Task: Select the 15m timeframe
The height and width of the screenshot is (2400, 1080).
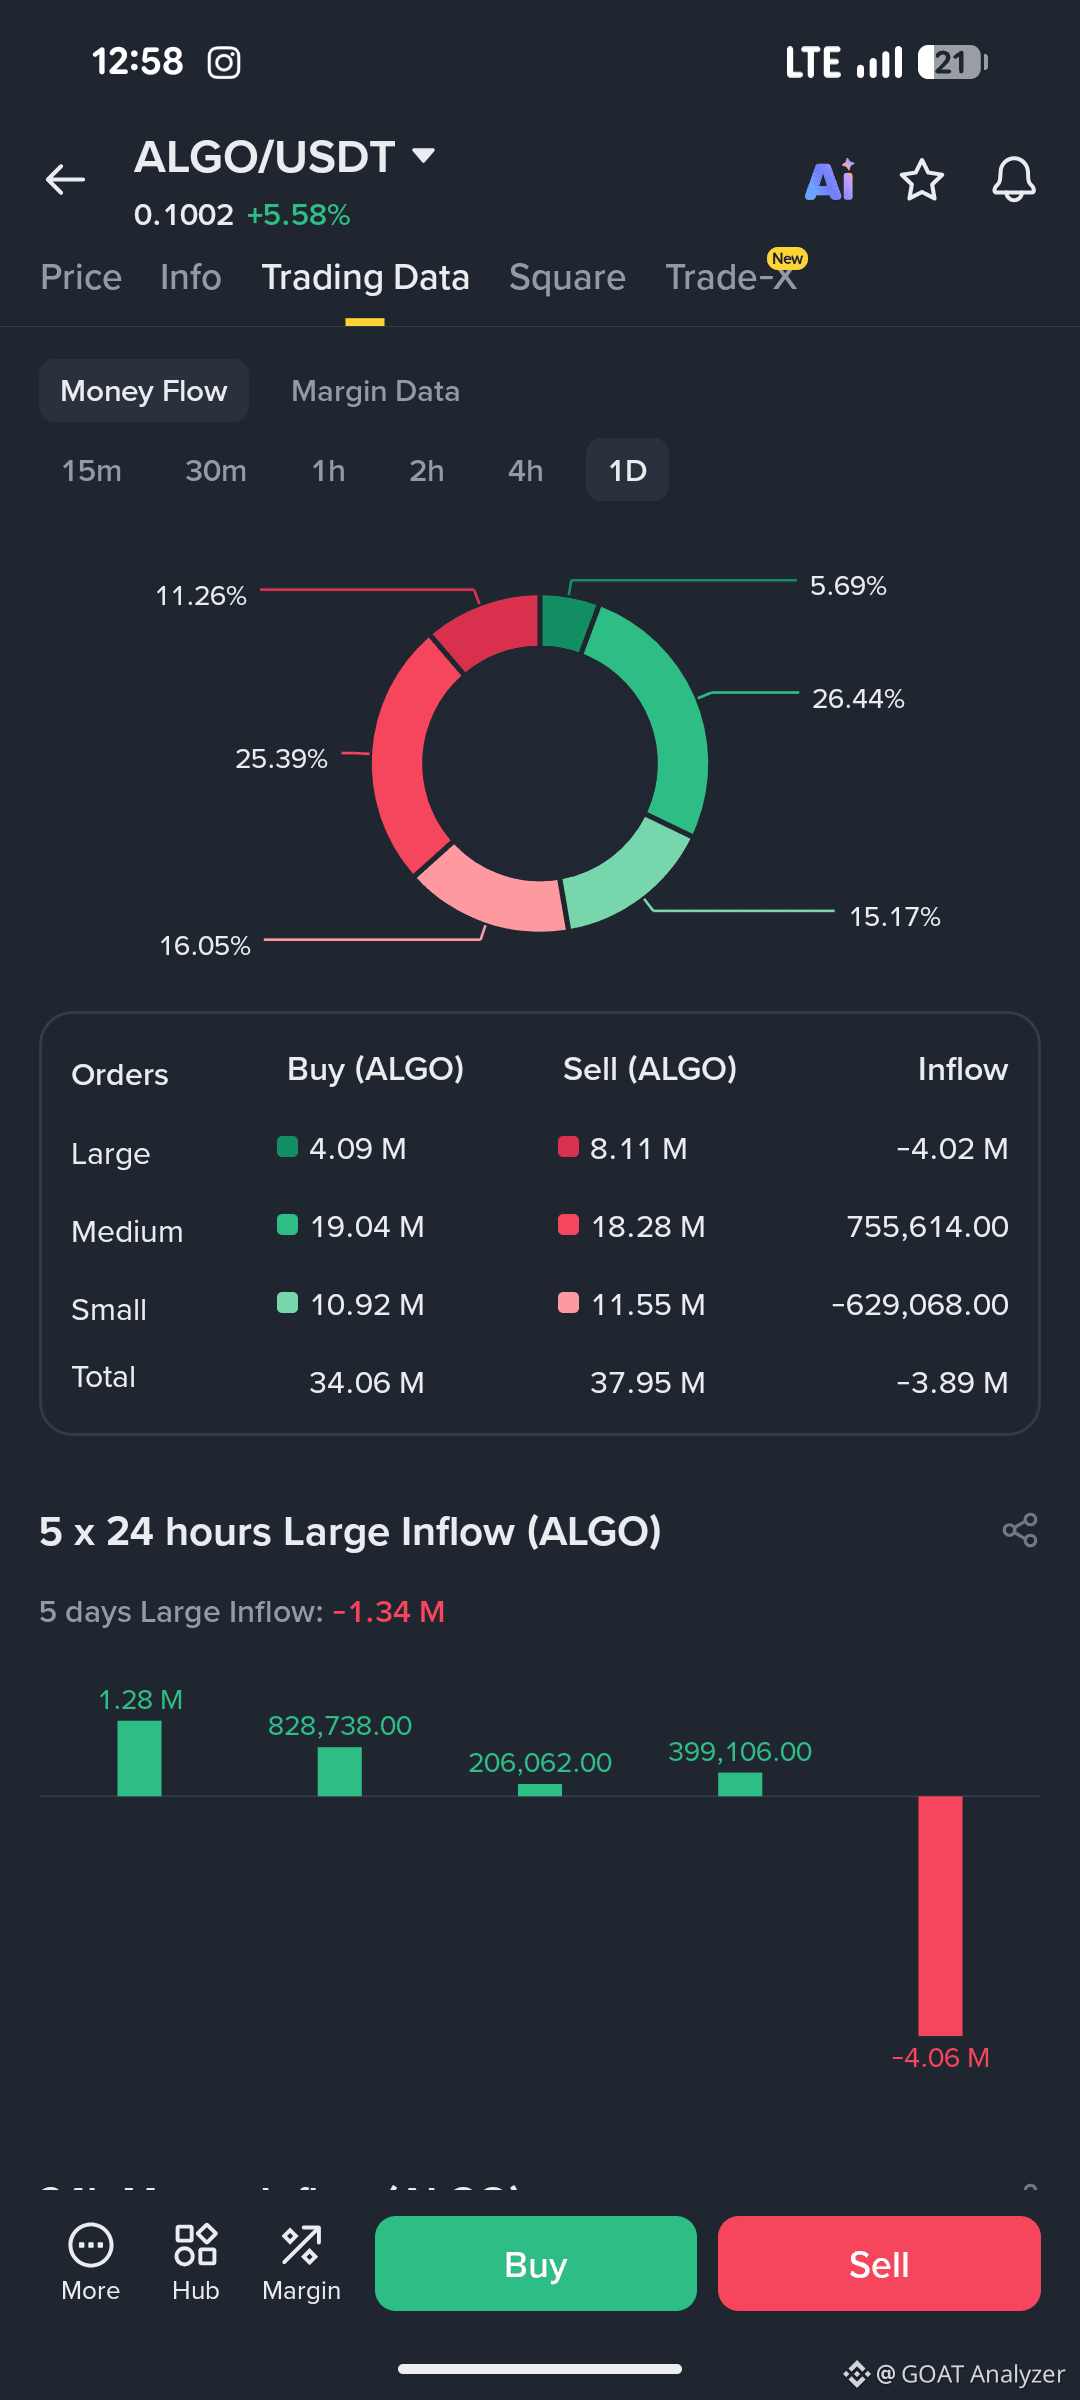Action: [x=92, y=470]
